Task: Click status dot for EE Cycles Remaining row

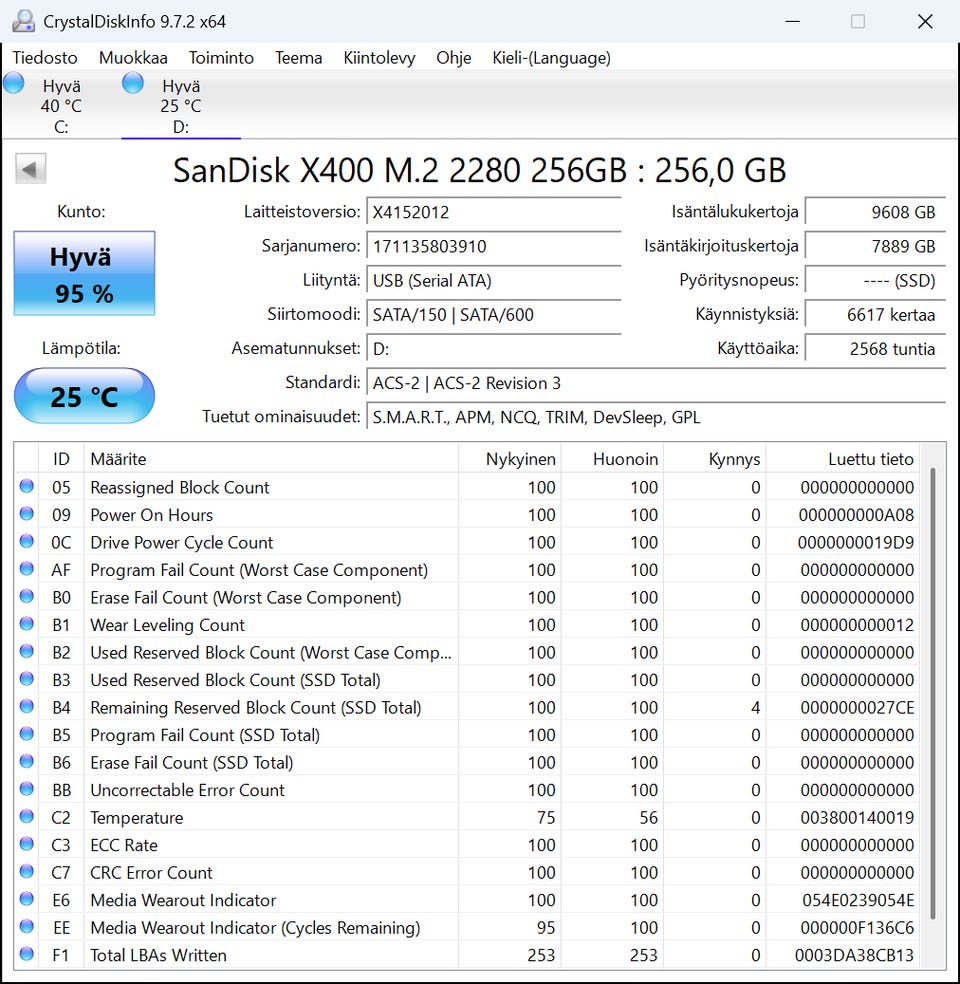Action: [26, 927]
